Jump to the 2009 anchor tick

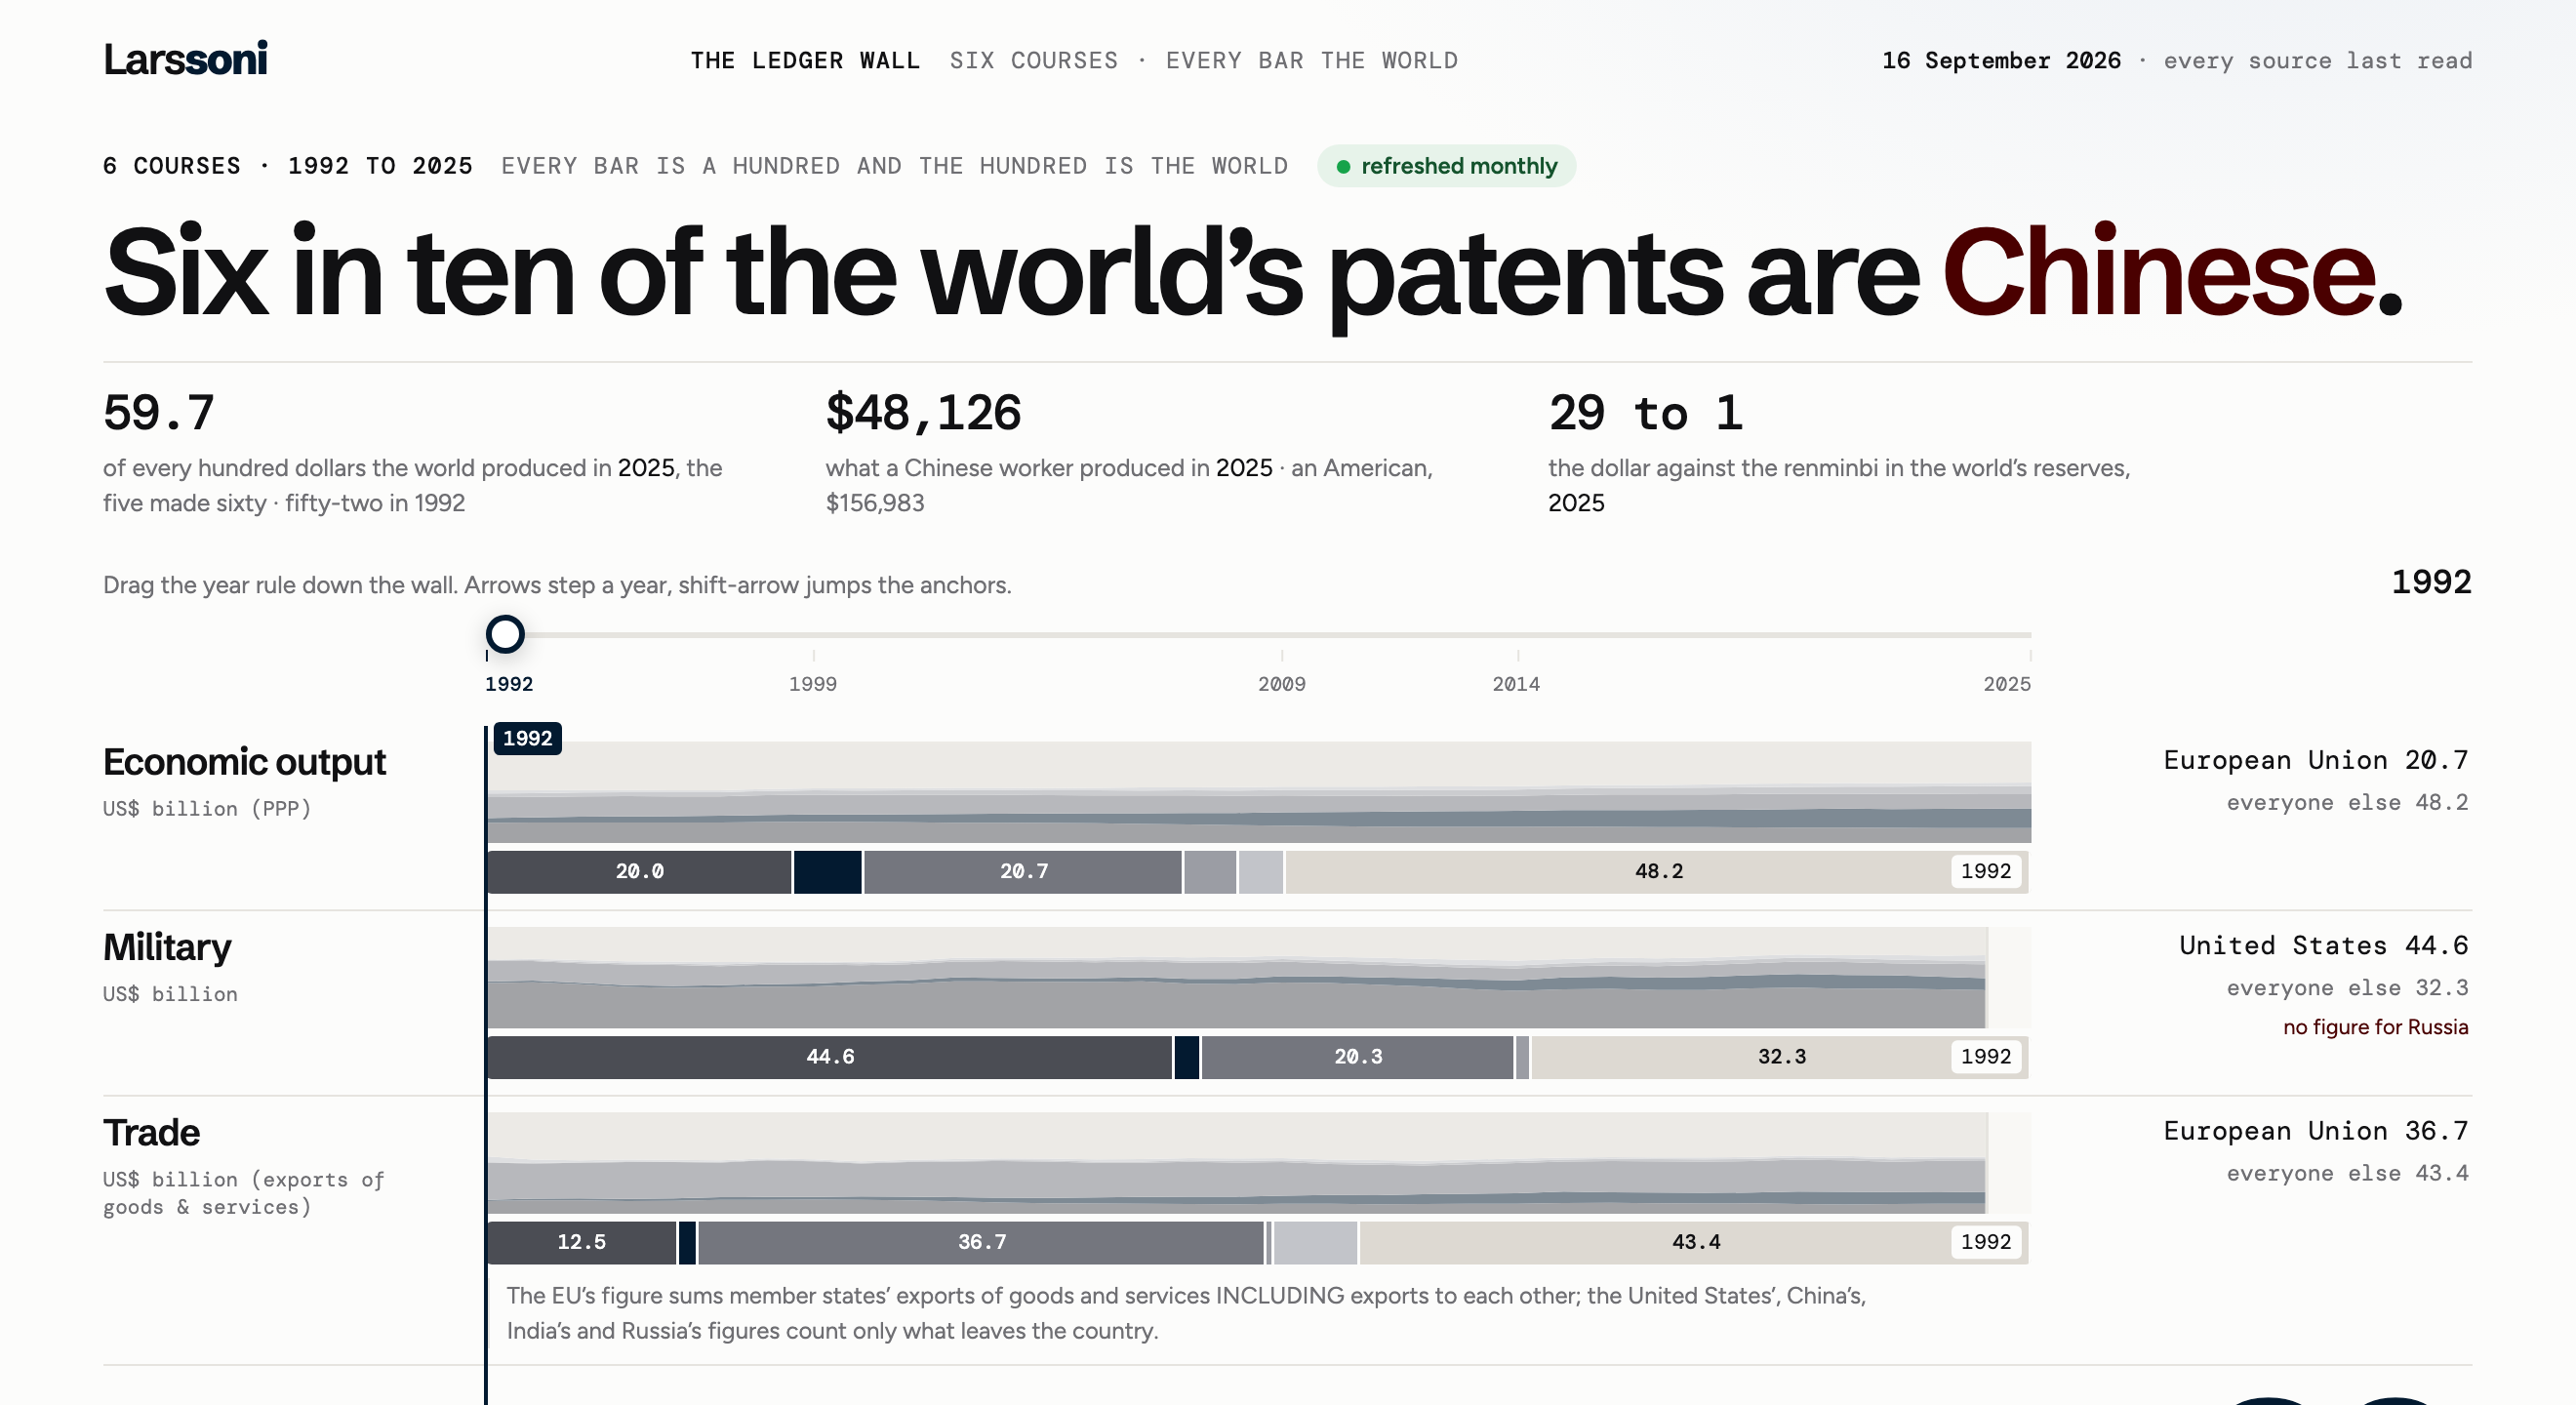click(x=1281, y=683)
